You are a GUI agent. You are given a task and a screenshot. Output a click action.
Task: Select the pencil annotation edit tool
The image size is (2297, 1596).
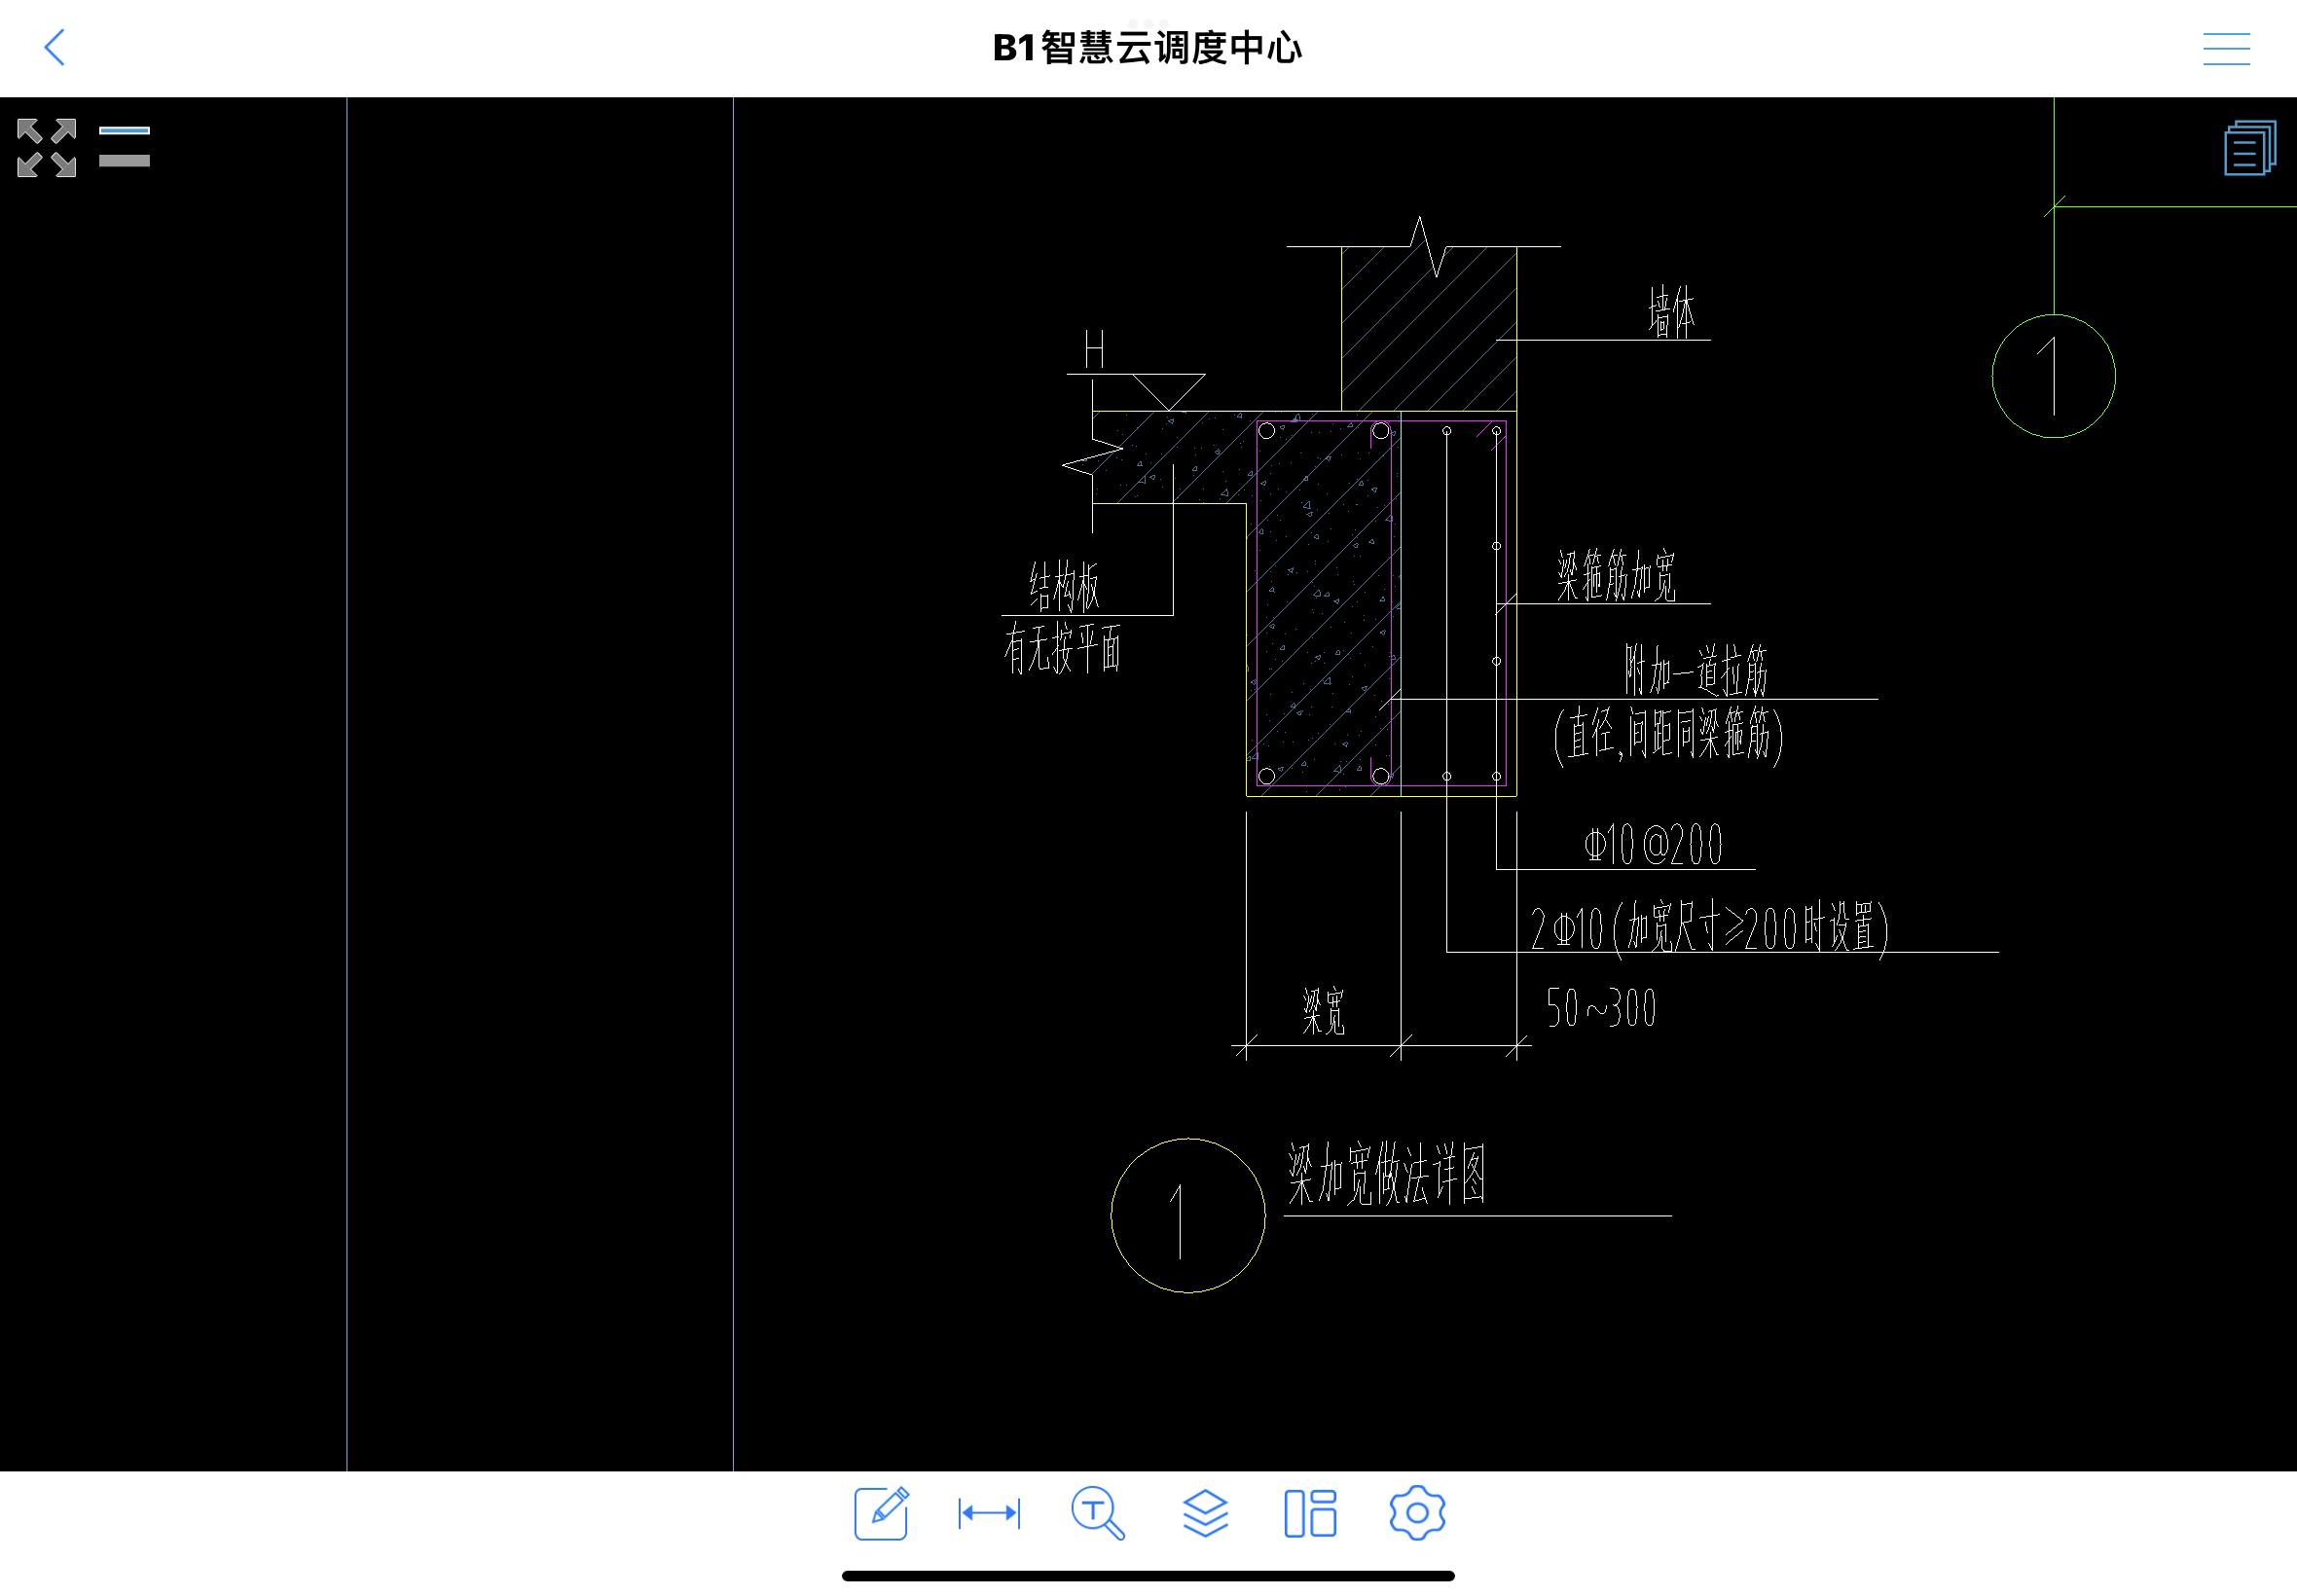(x=882, y=1513)
